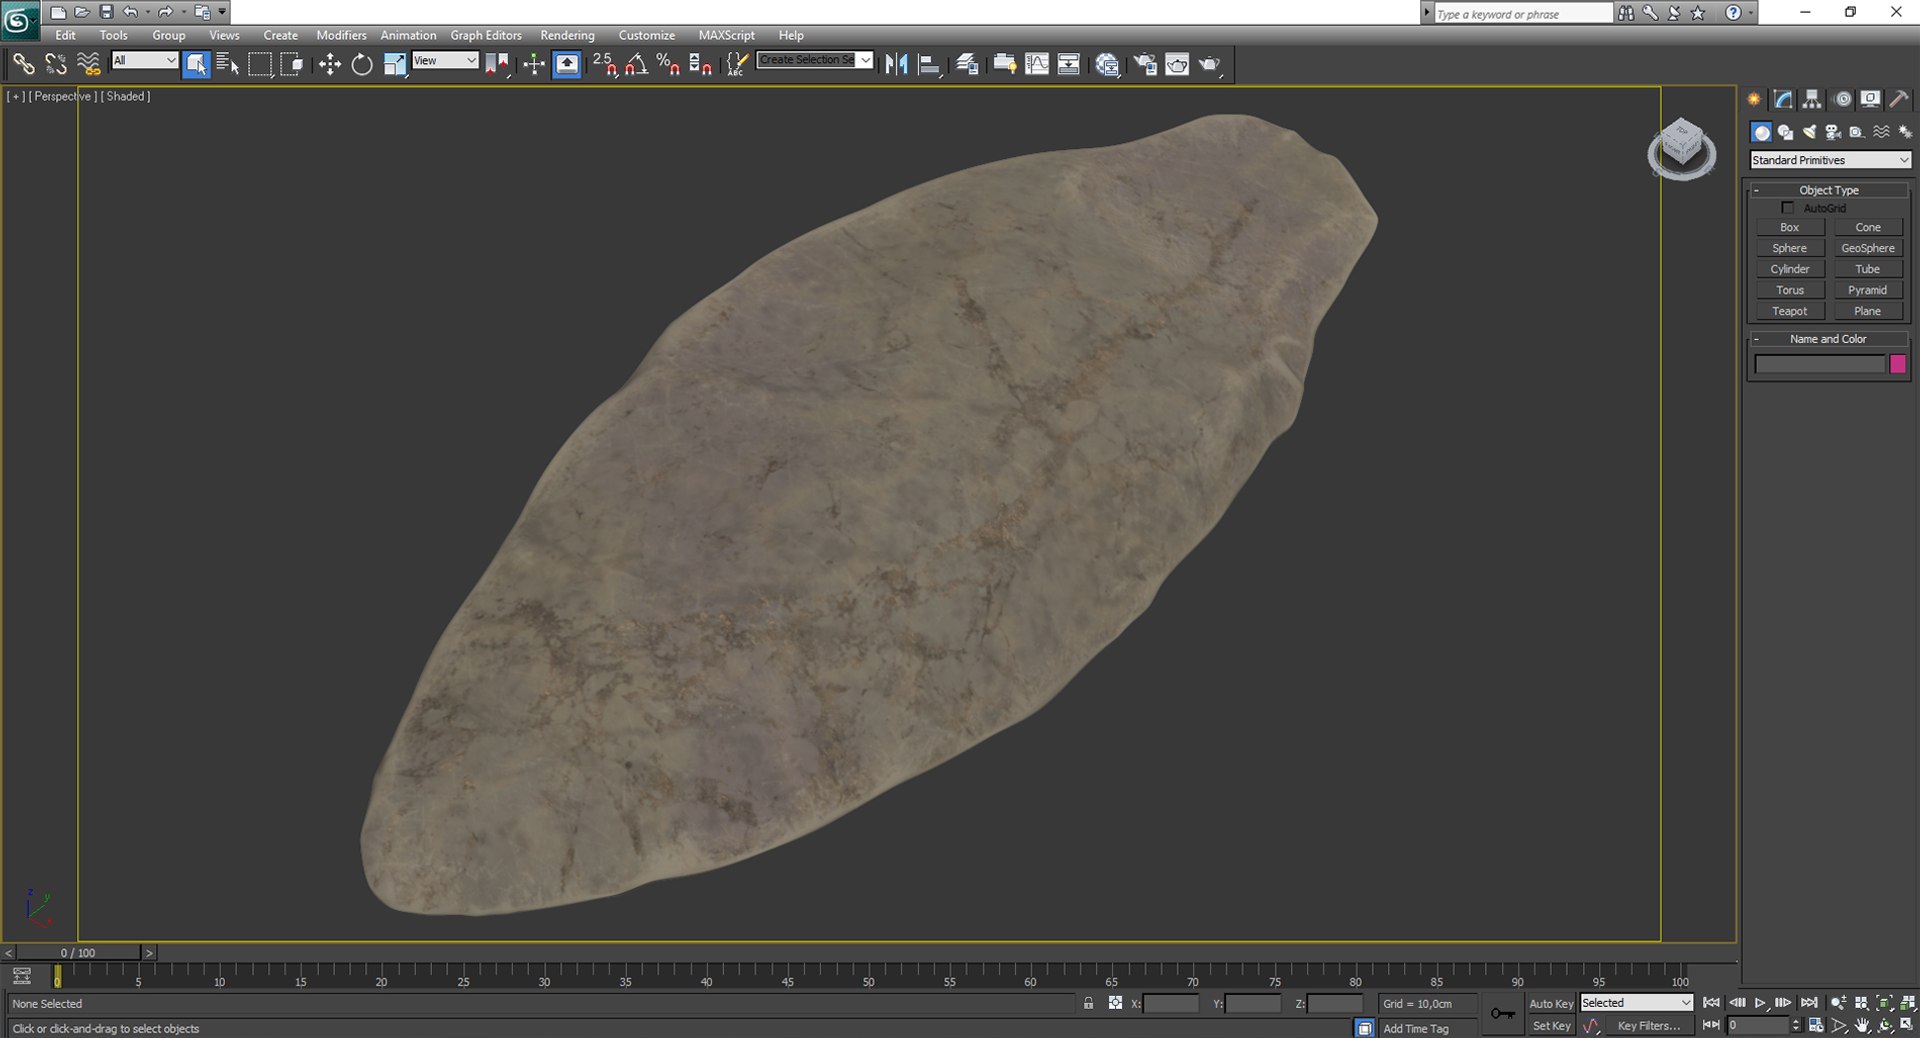Open Curve Editor icon
The image size is (1920, 1038).
[1037, 64]
